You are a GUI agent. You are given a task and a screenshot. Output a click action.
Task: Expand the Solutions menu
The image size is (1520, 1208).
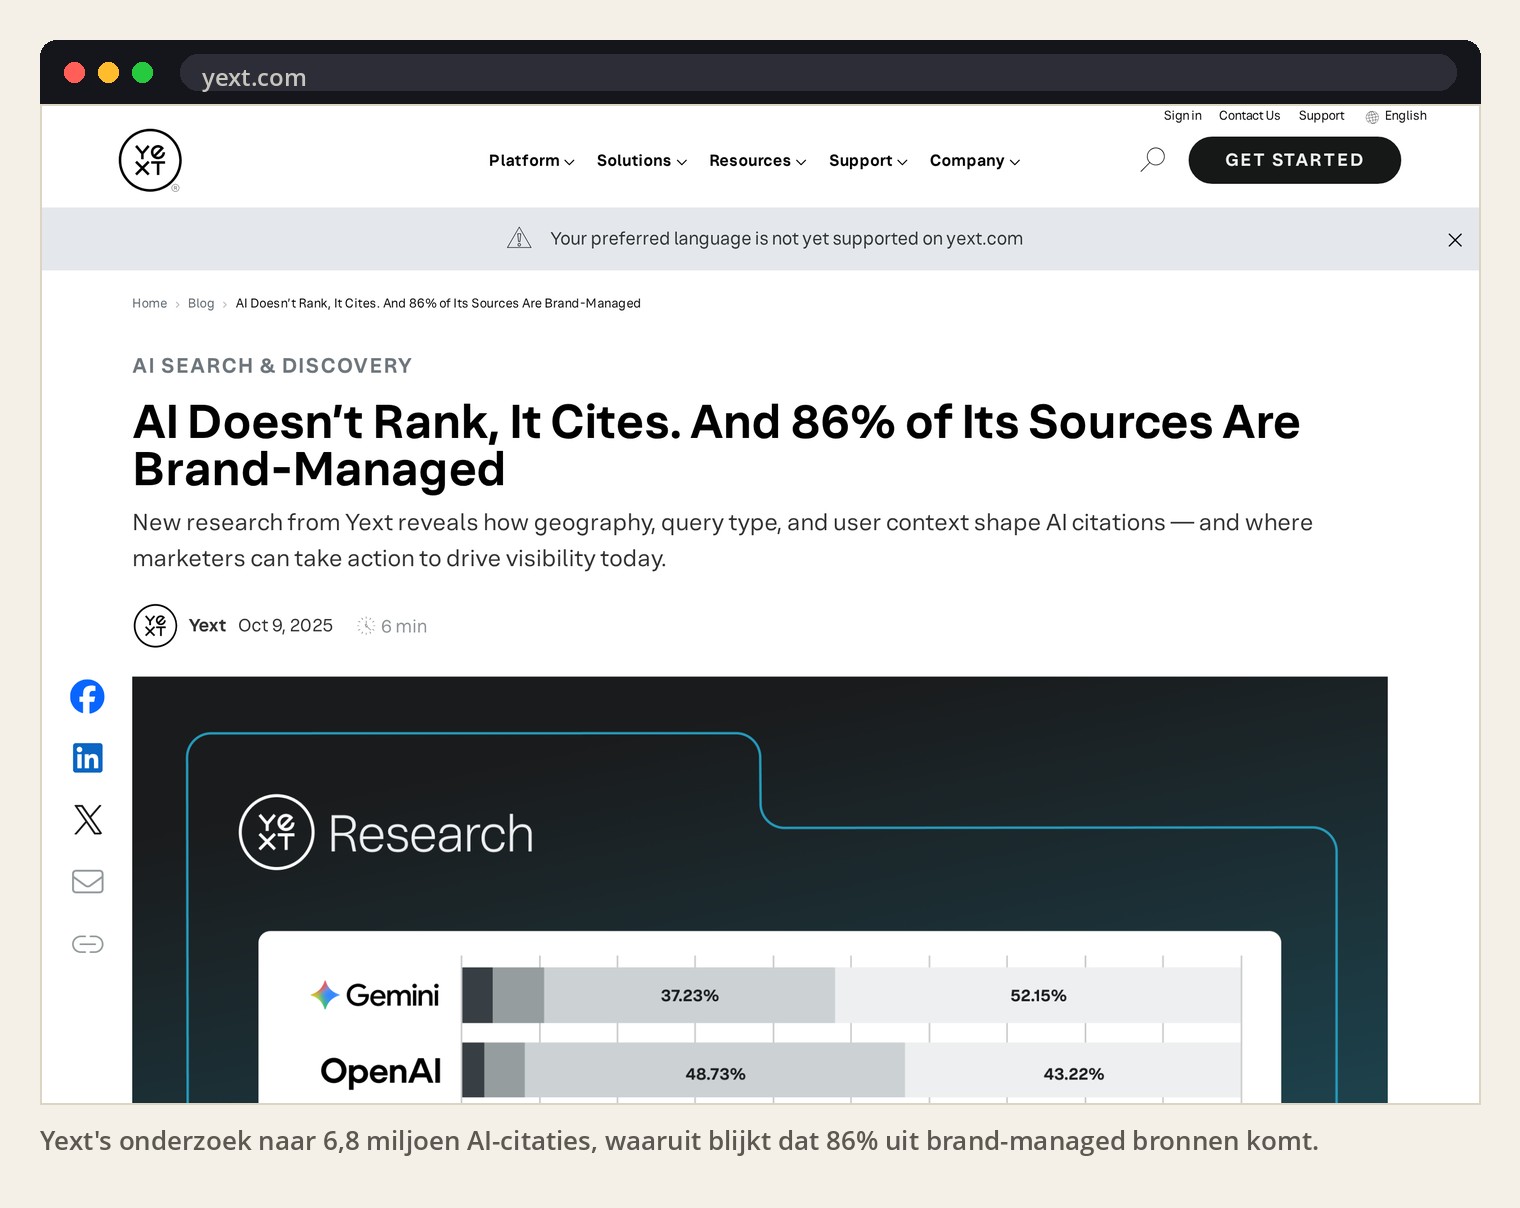point(641,161)
